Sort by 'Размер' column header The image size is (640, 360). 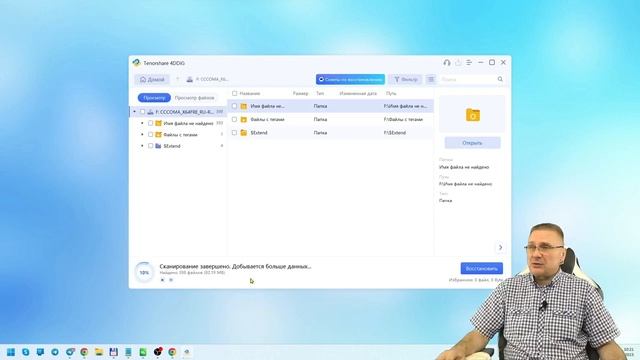coord(300,93)
